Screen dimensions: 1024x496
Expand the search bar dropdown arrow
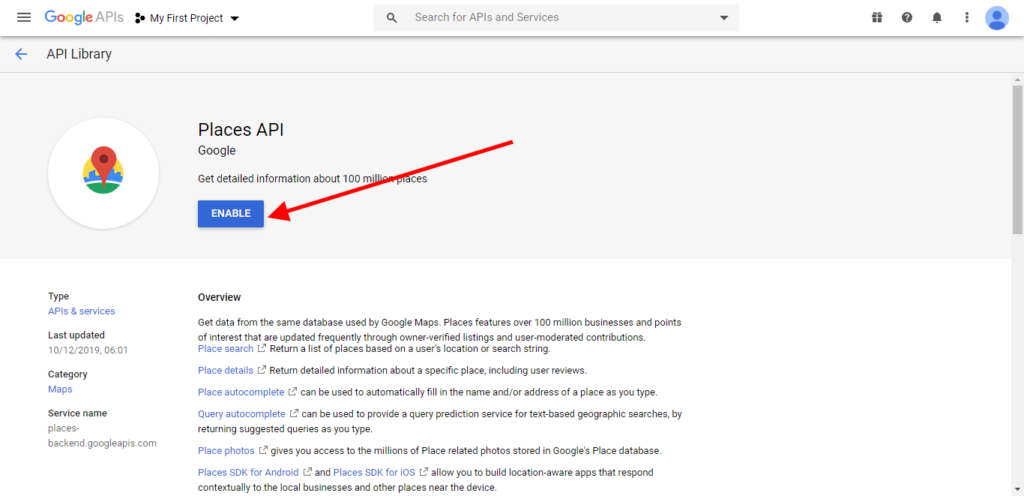[x=724, y=18]
